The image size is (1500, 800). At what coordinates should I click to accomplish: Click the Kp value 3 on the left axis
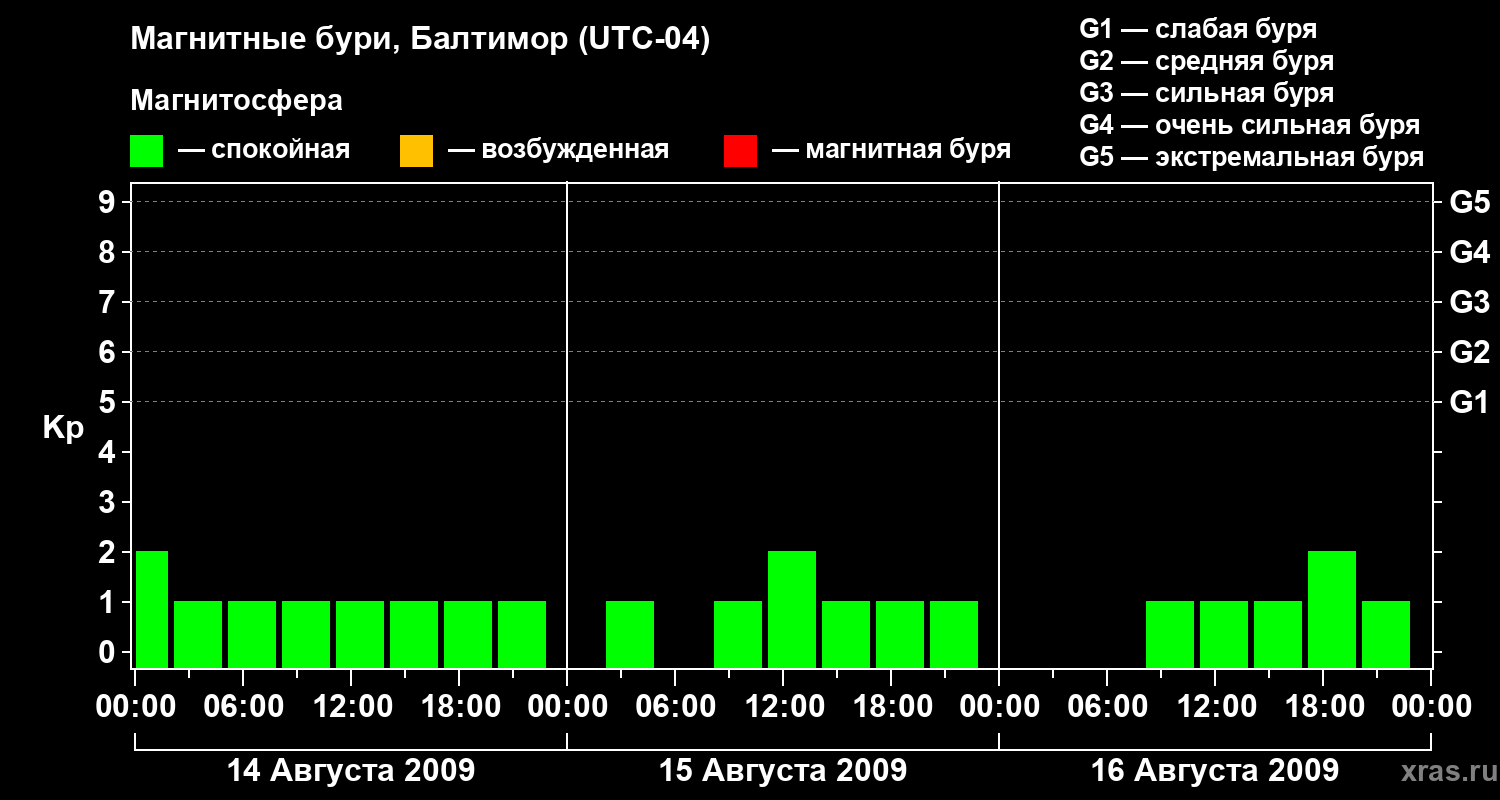(109, 503)
